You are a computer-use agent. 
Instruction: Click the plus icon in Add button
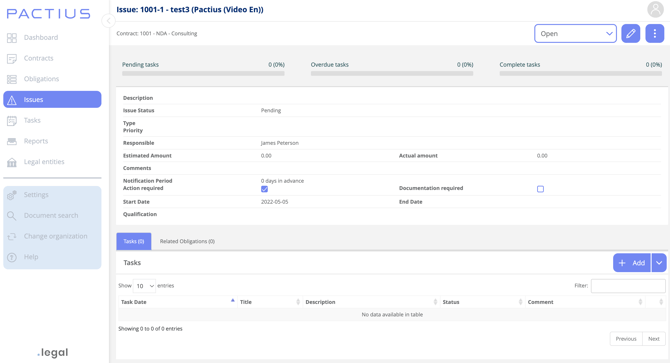click(x=622, y=263)
